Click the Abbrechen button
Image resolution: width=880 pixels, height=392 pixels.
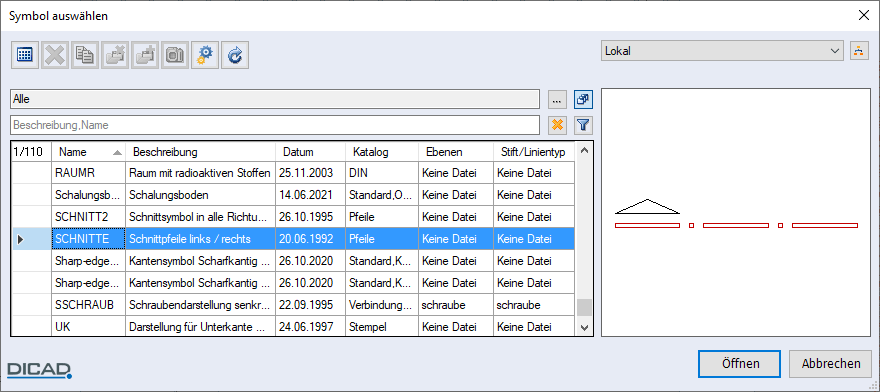(x=831, y=364)
